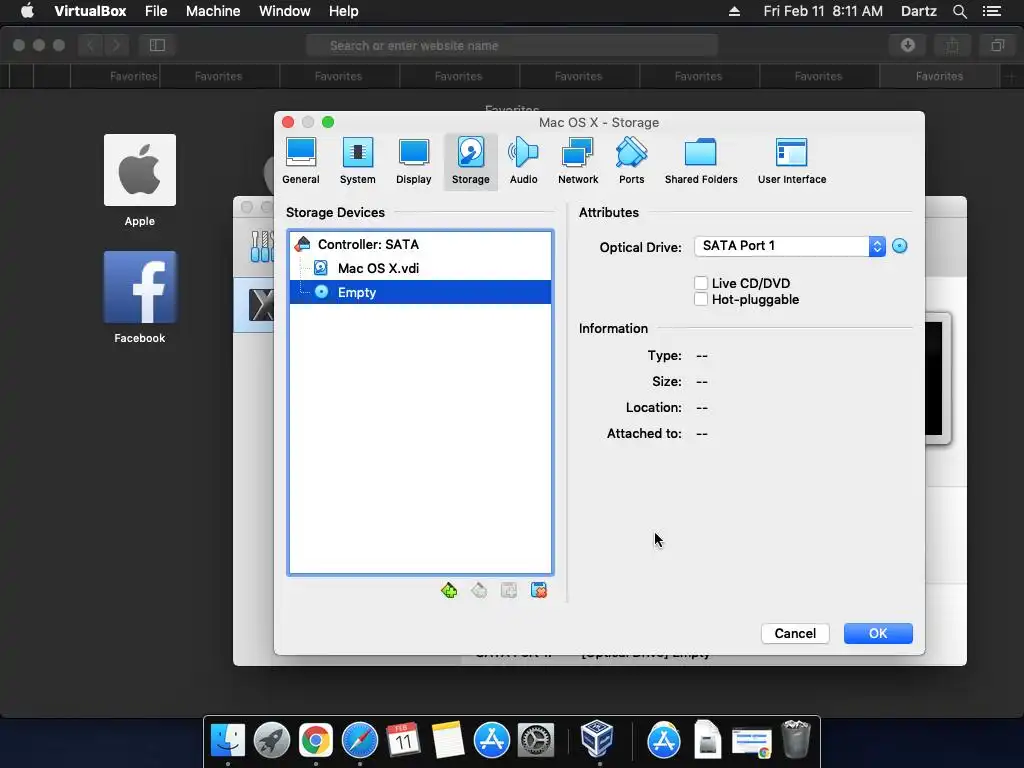The height and width of the screenshot is (768, 1024).
Task: Select the Empty optical drive entry
Action: pos(421,292)
